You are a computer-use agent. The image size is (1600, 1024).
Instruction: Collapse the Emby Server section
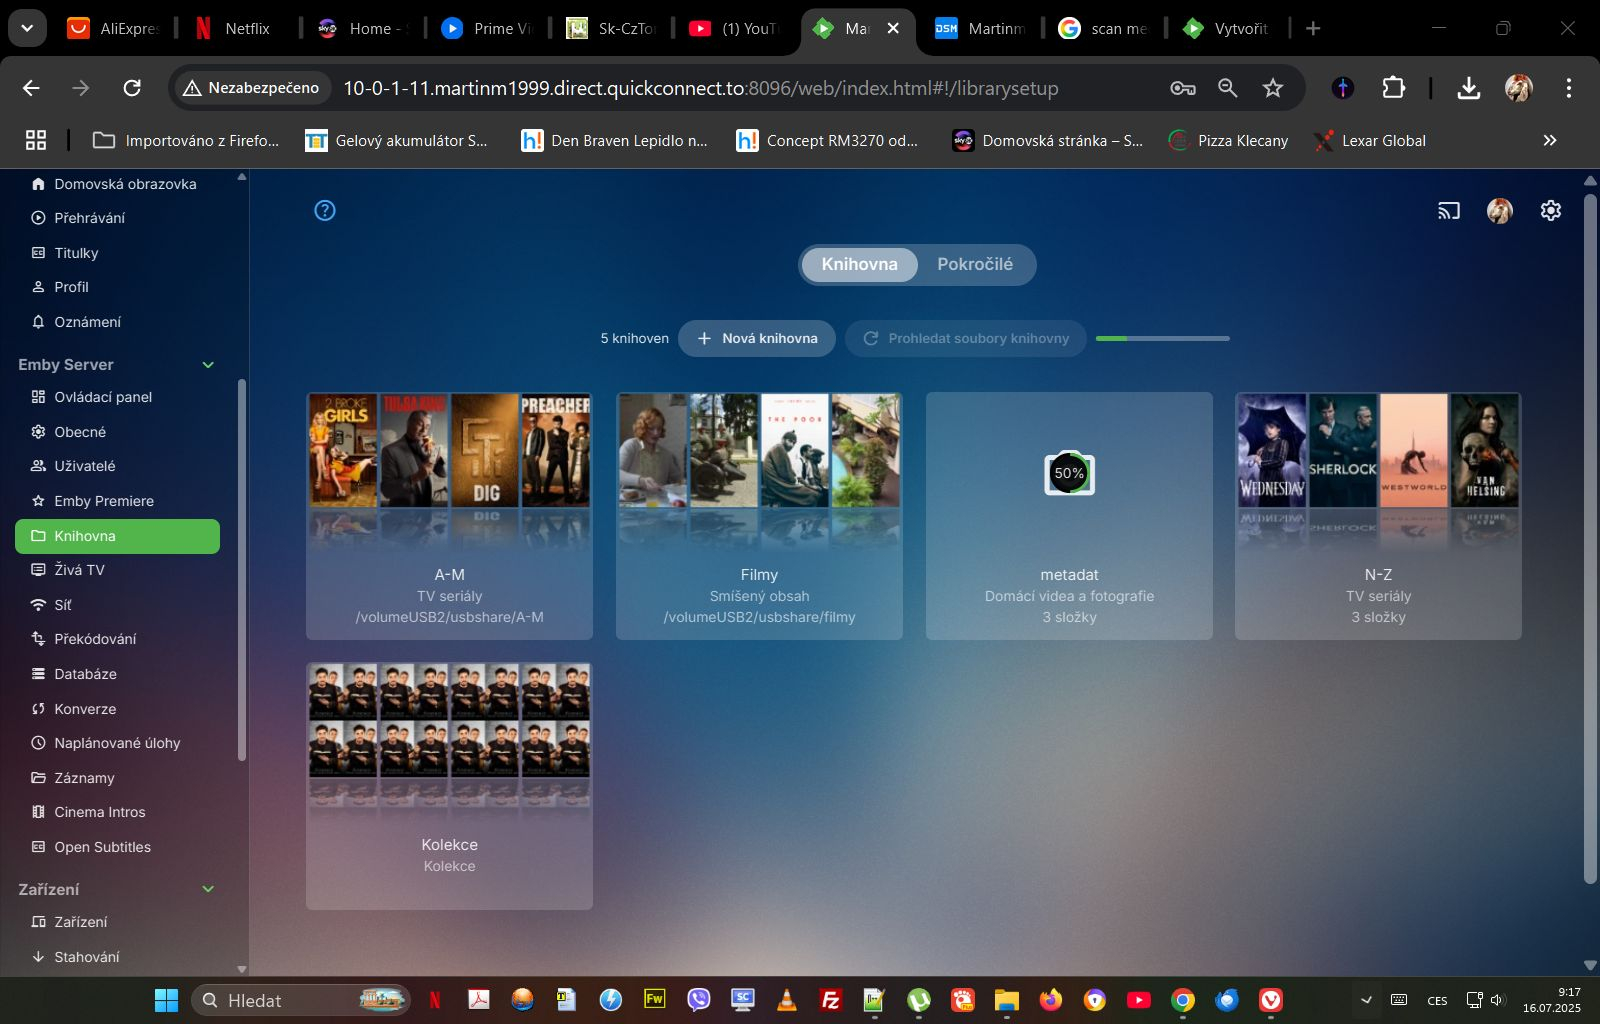[208, 365]
